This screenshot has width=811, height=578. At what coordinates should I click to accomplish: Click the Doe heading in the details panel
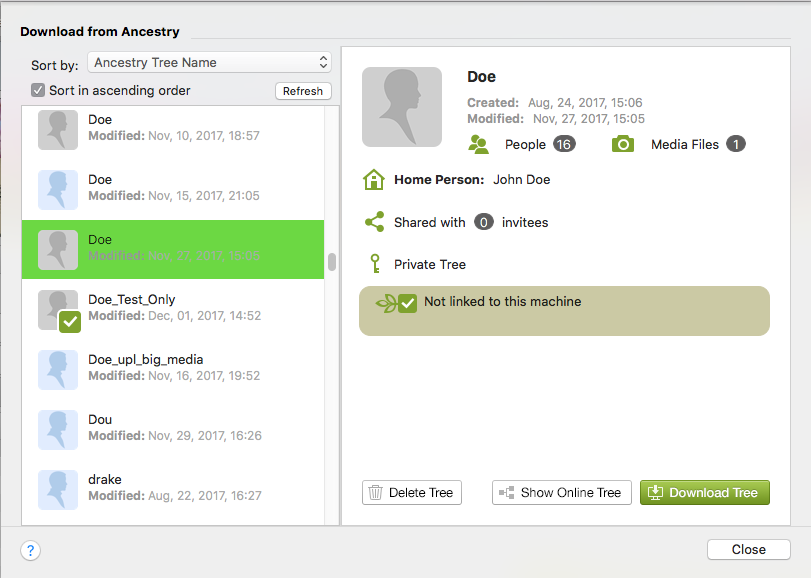(x=482, y=77)
